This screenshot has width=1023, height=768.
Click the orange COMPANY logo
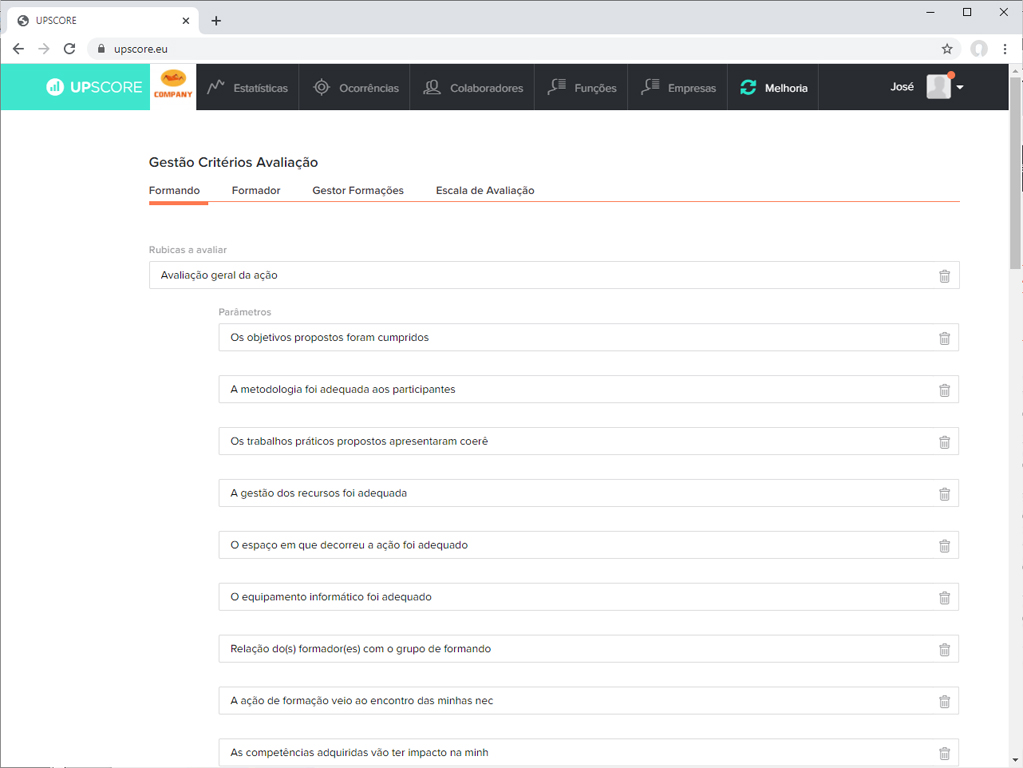point(173,84)
